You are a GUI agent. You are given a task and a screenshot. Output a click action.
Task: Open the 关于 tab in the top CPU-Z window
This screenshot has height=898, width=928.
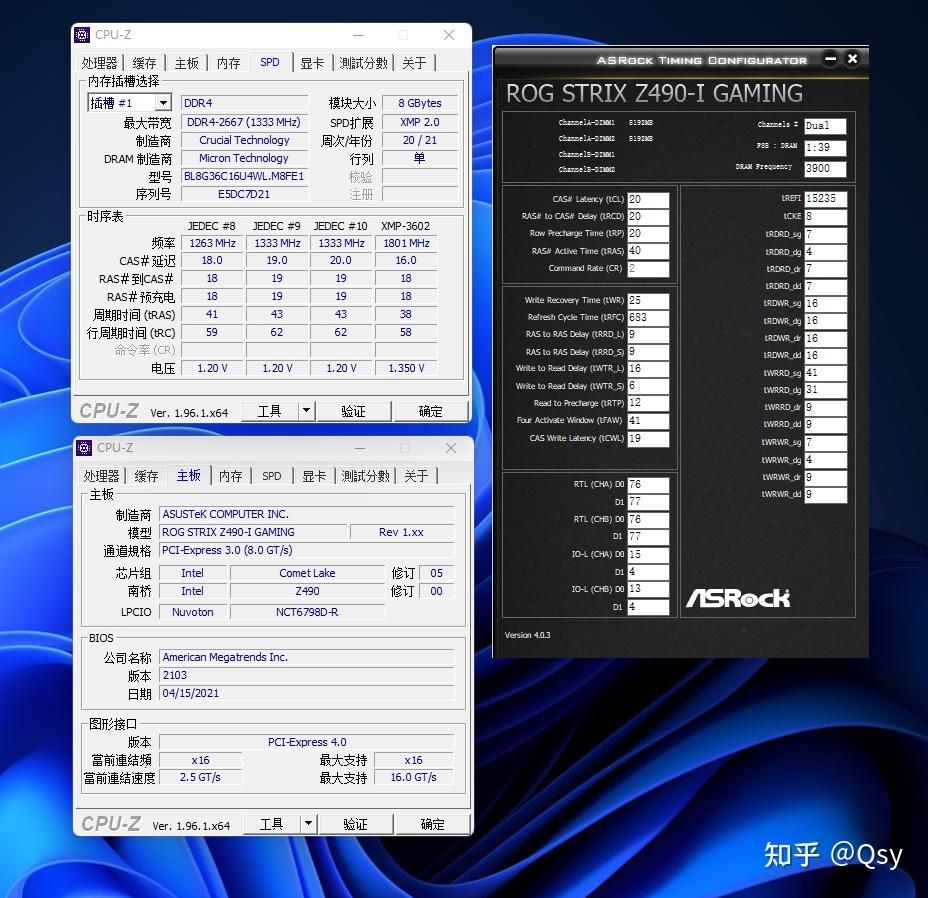(413, 62)
